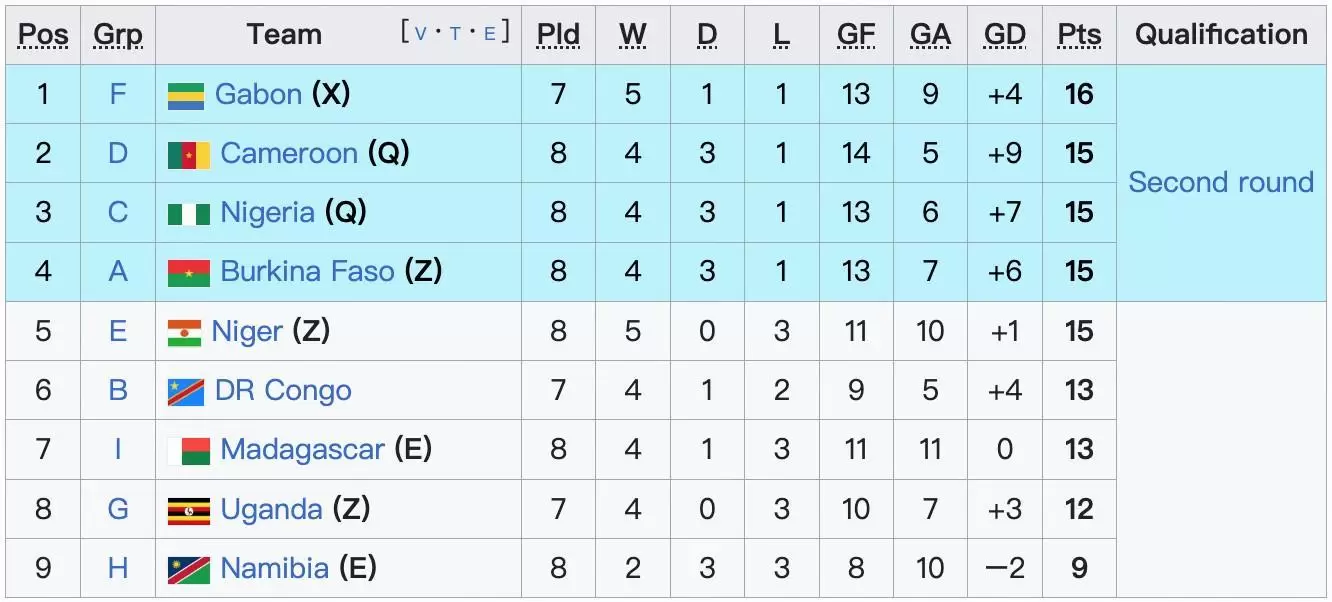Open the Group F link

118,94
